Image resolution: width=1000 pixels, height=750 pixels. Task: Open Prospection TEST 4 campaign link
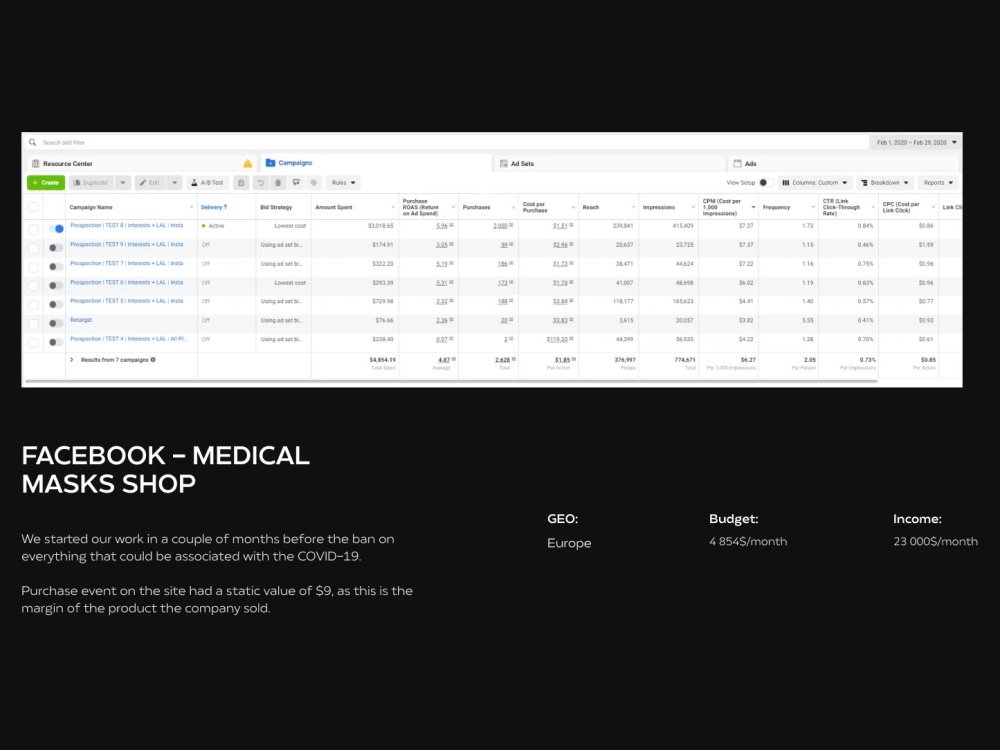(x=128, y=339)
